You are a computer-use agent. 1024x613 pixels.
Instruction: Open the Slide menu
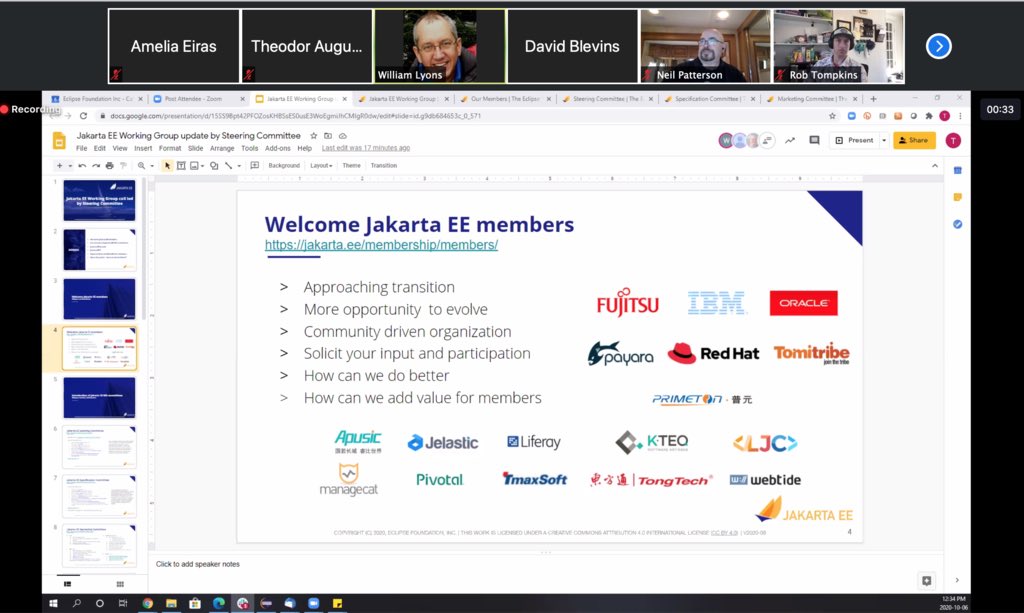(x=195, y=148)
